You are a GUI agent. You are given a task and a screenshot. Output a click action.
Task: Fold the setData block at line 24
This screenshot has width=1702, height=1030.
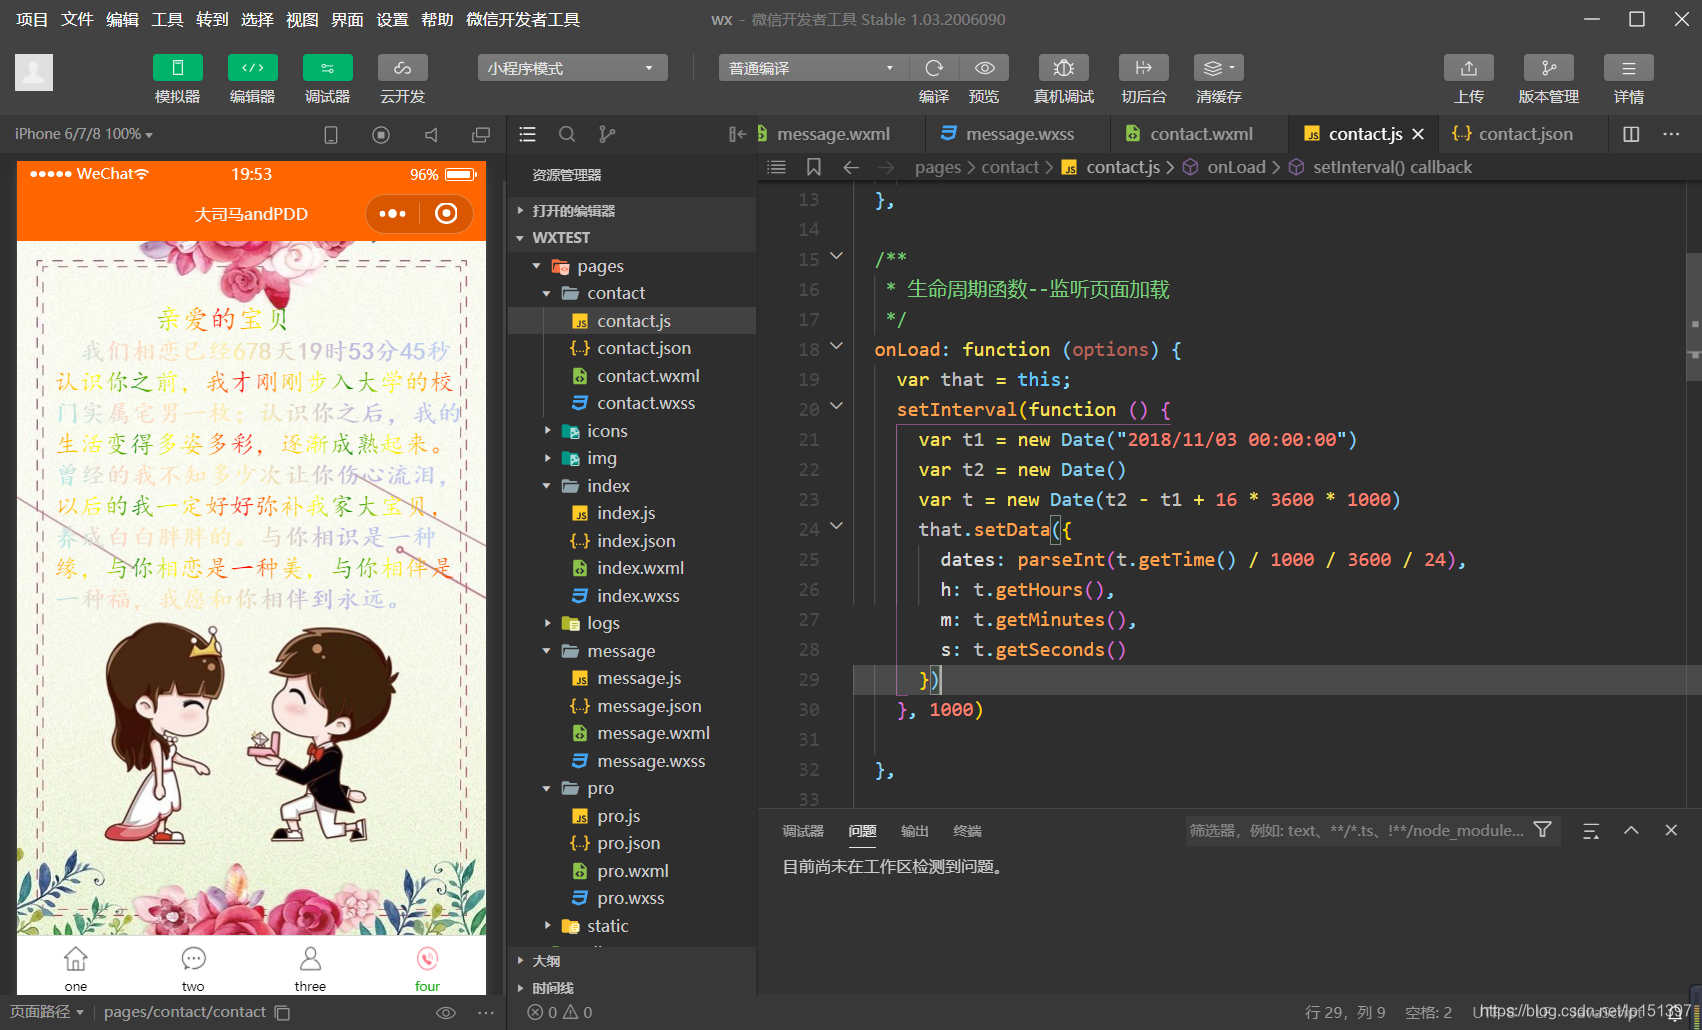[x=837, y=526]
